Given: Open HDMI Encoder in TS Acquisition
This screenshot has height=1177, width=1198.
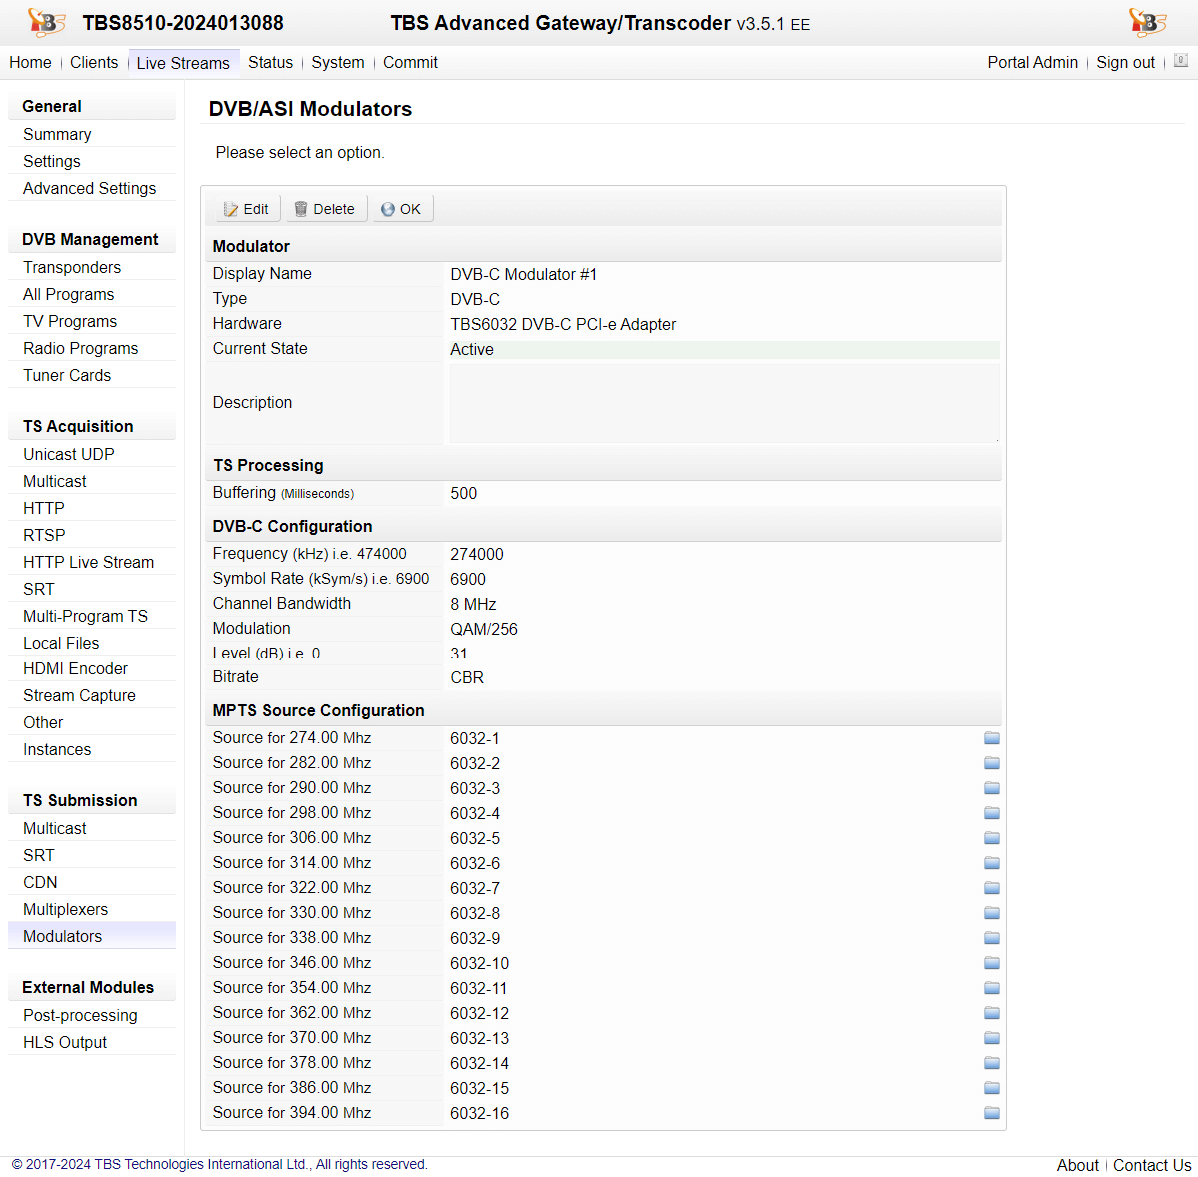Looking at the screenshot, I should click(76, 668).
